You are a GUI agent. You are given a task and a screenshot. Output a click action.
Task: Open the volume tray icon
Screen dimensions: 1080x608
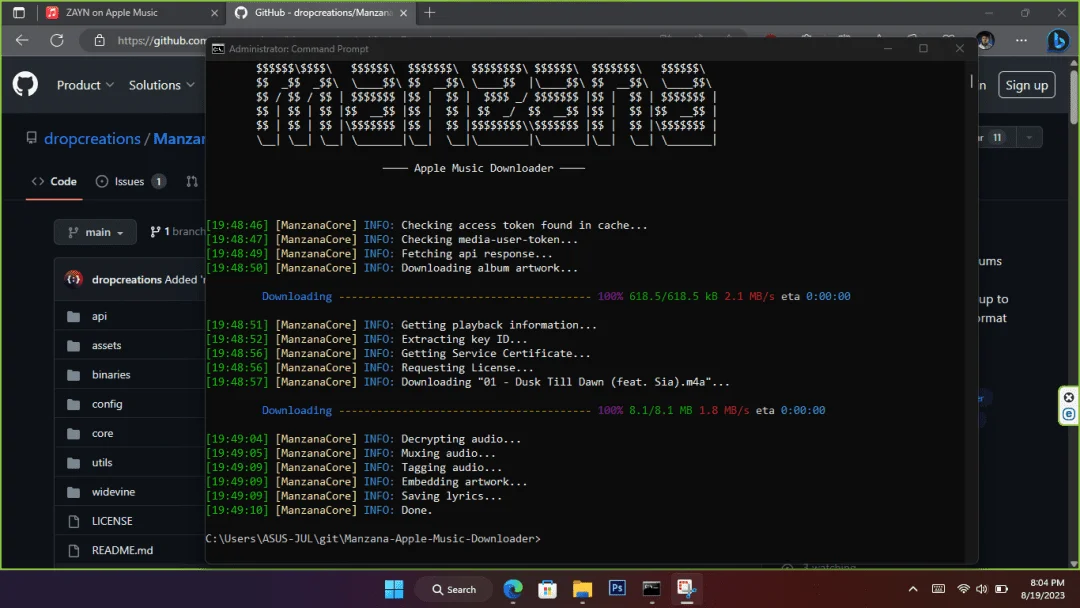coord(982,589)
